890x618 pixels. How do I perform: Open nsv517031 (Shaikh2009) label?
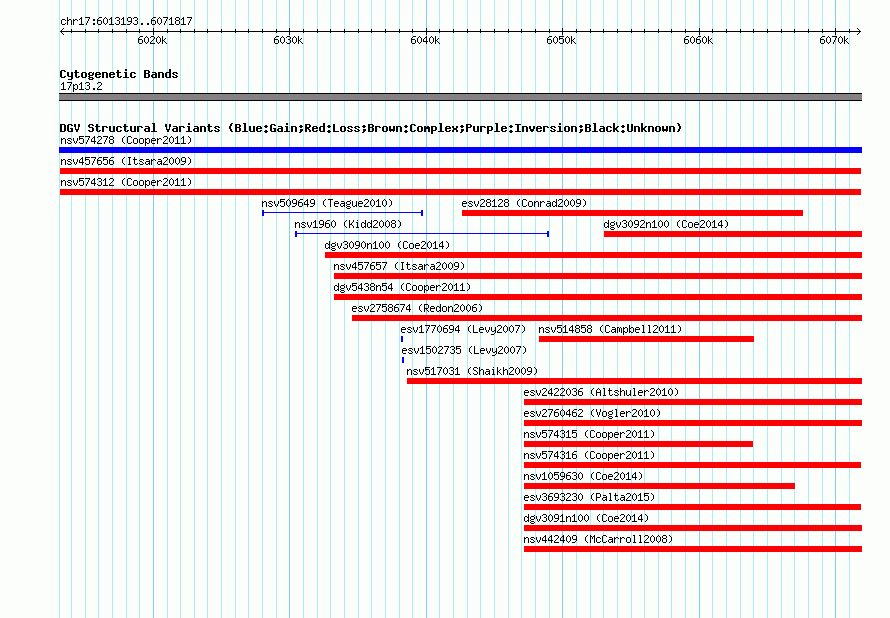(x=472, y=371)
